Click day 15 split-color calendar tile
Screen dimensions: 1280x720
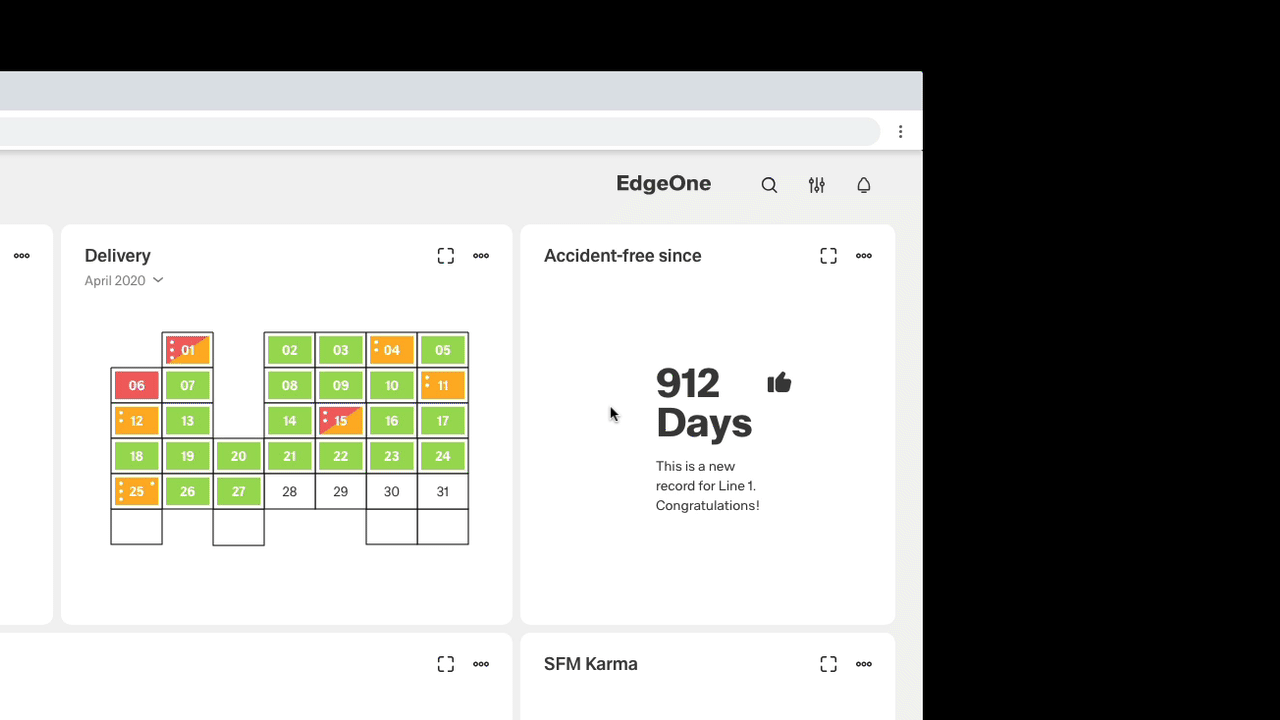point(341,421)
